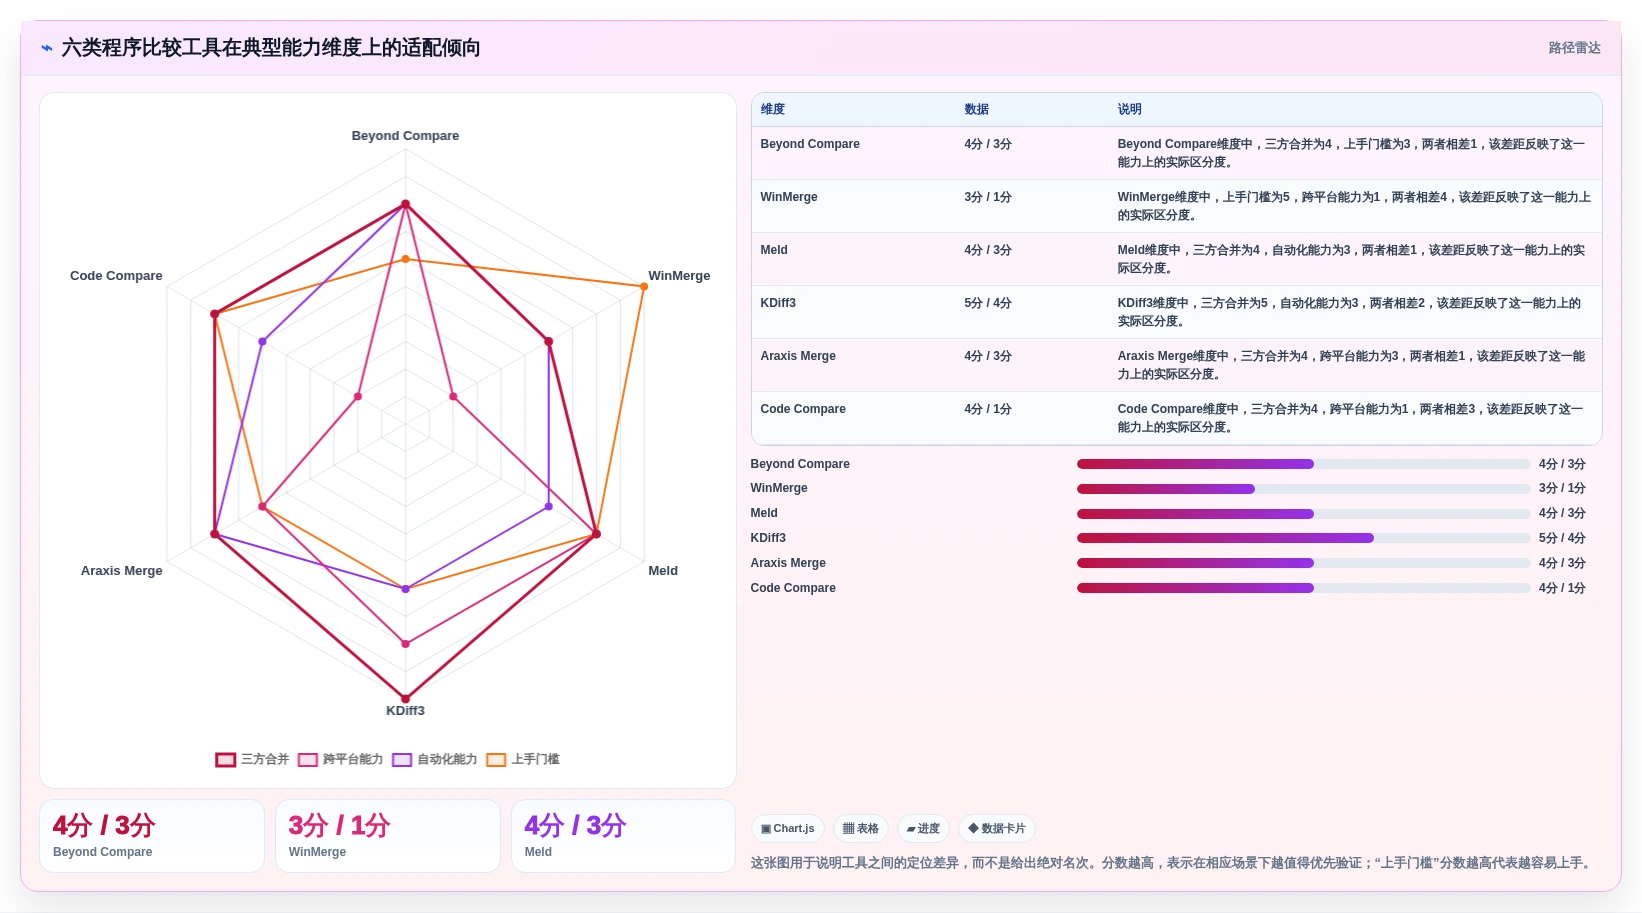Image resolution: width=1642 pixels, height=913 pixels.
Task: Click the 说明 column header
Action: pyautogui.click(x=1129, y=109)
